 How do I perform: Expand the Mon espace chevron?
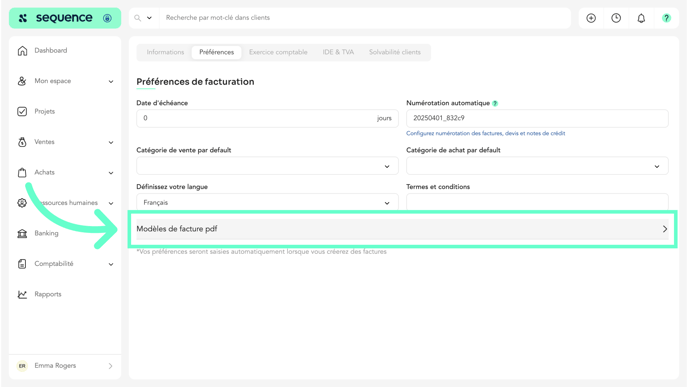point(111,81)
